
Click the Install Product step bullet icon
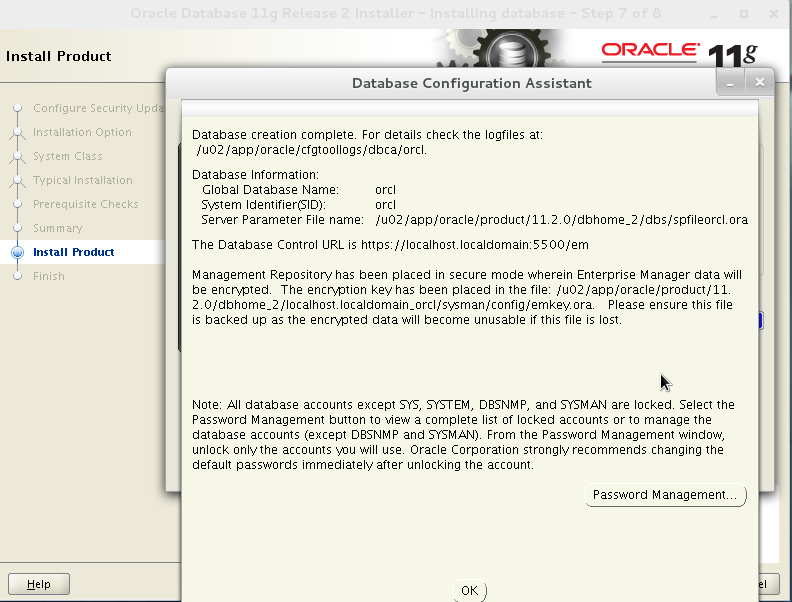pos(17,252)
